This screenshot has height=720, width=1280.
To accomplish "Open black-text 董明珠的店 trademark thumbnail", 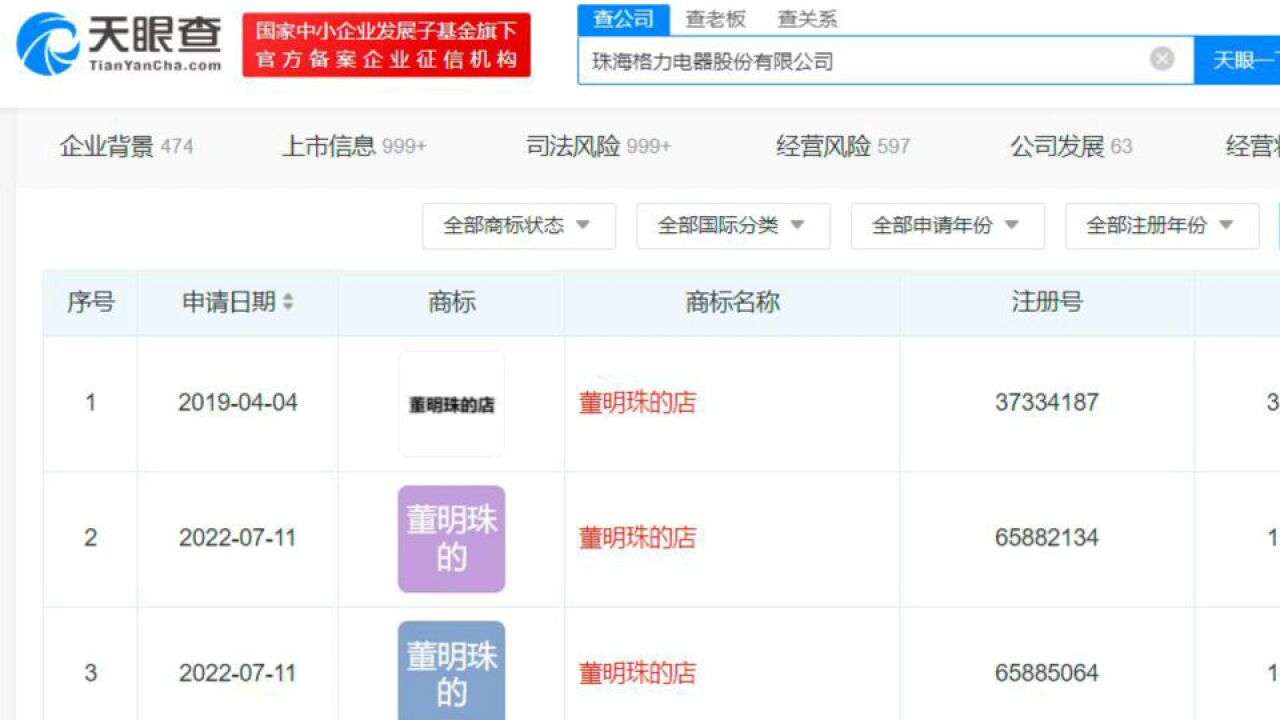I will tap(452, 404).
